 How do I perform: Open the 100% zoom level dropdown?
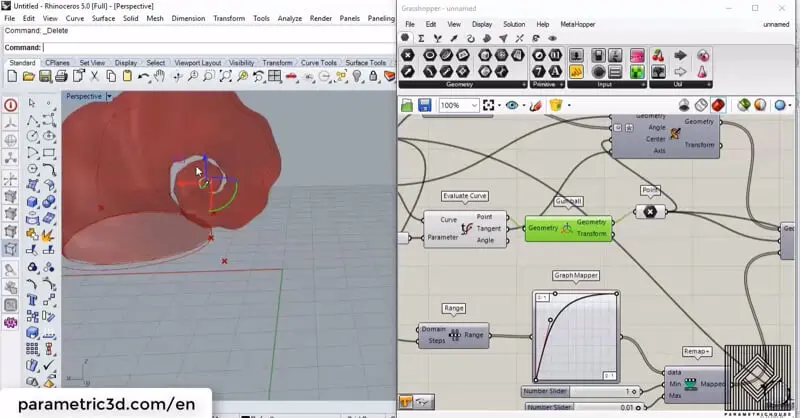[473, 105]
